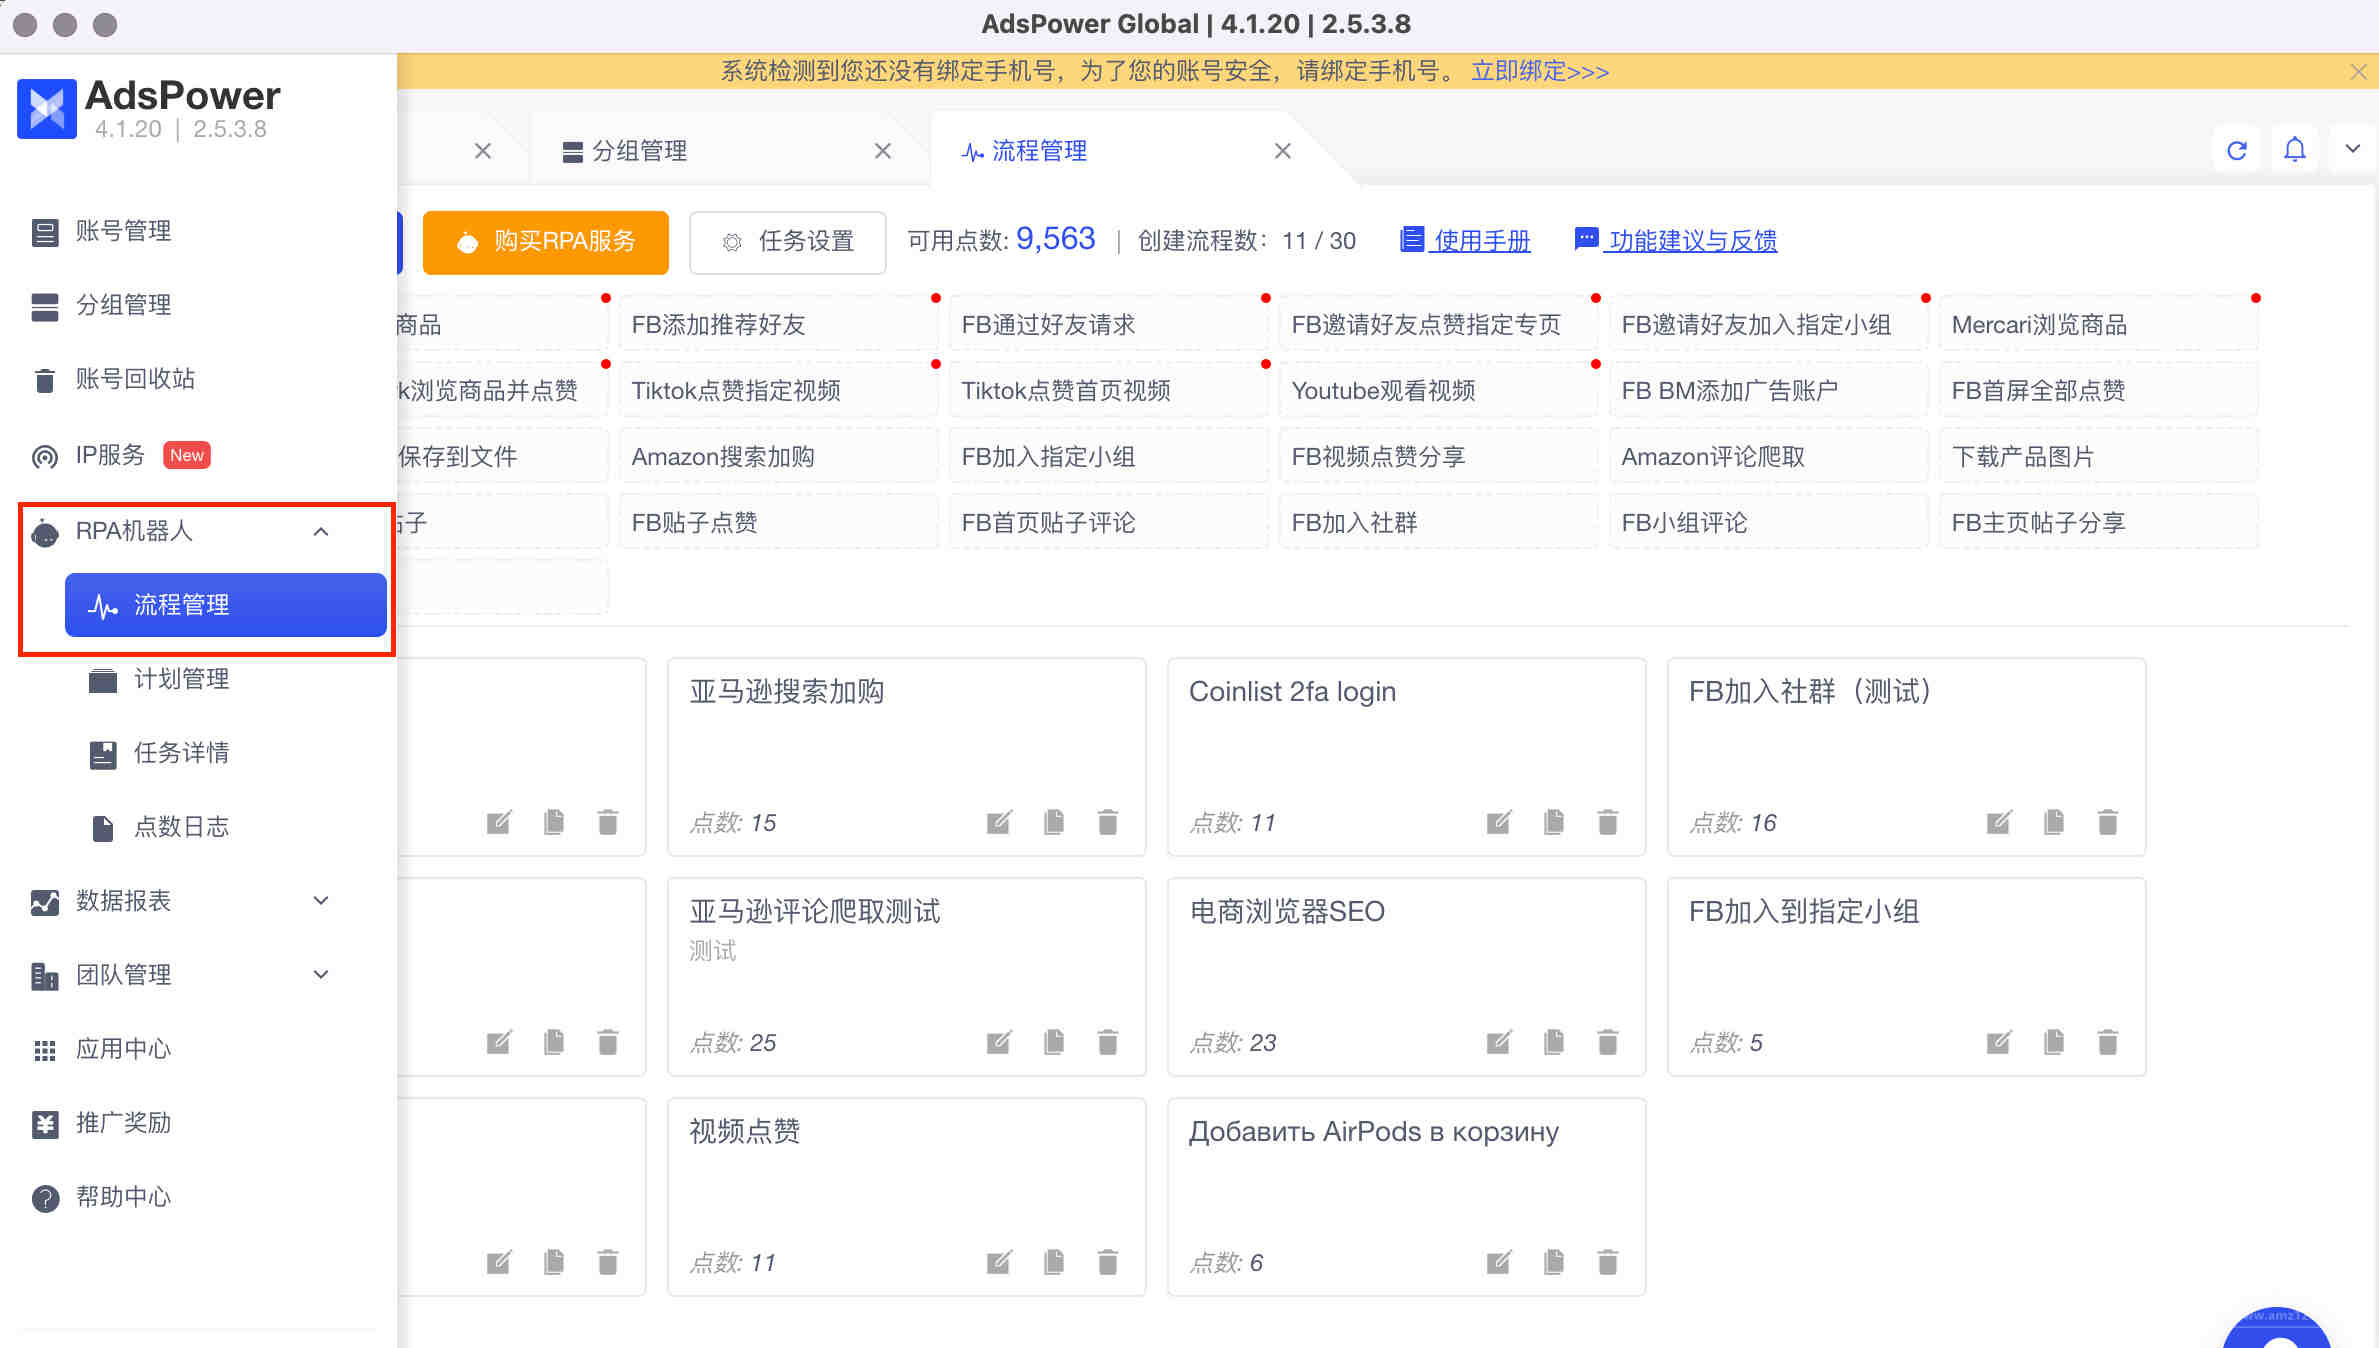Copy the FB加入到指定小组 flow
2379x1348 pixels.
2053,1042
